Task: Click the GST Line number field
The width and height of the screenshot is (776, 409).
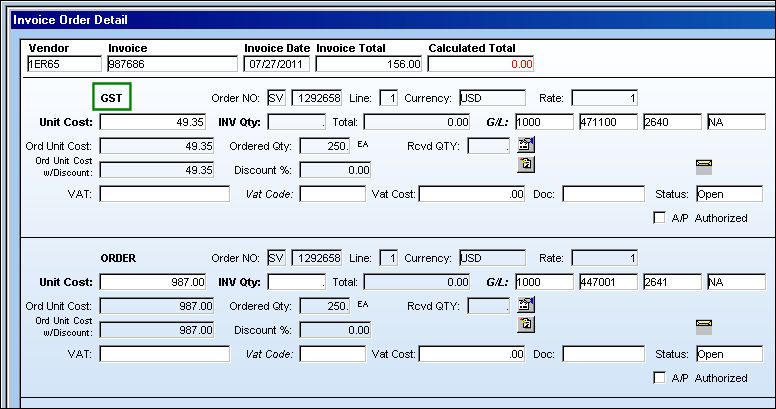Action: click(388, 98)
